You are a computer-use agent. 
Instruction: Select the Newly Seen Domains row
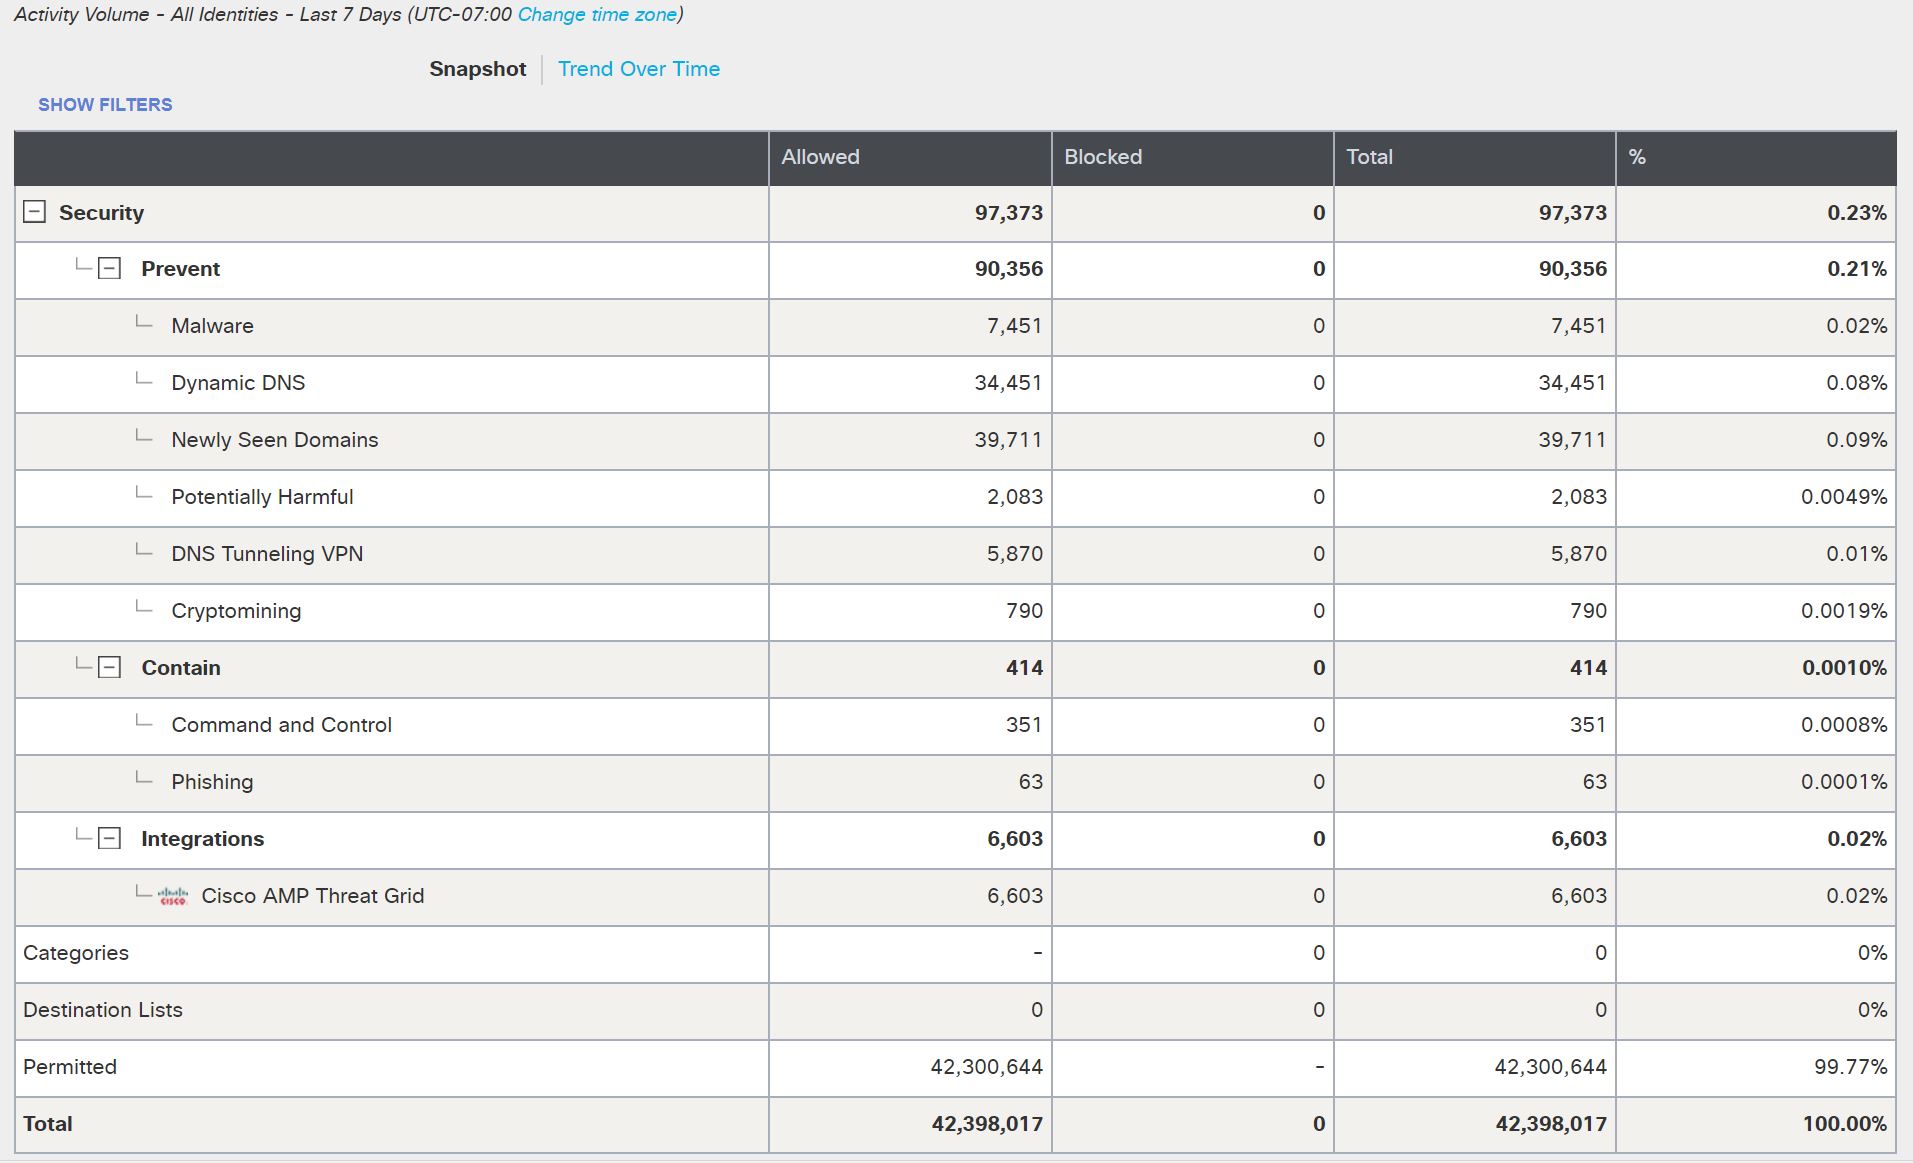coord(274,440)
